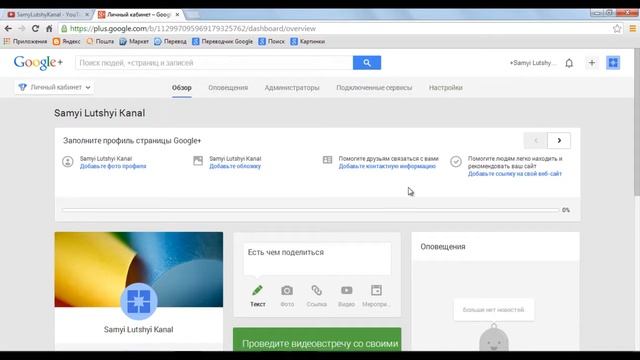
Task: Click the plus share icon in the header
Action: (x=591, y=63)
